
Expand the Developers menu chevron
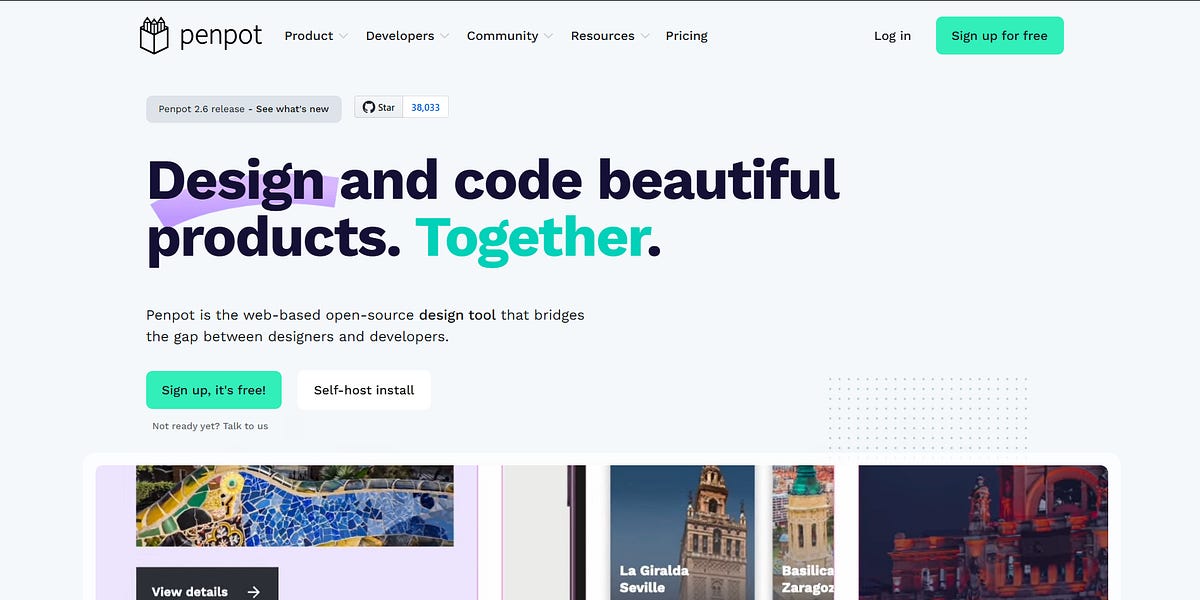coord(444,36)
